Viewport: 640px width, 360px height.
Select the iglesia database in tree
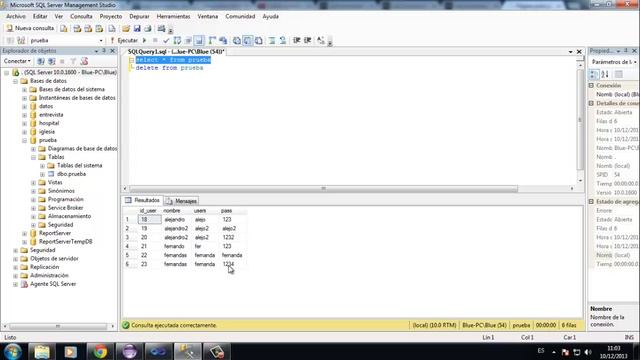pos(47,132)
